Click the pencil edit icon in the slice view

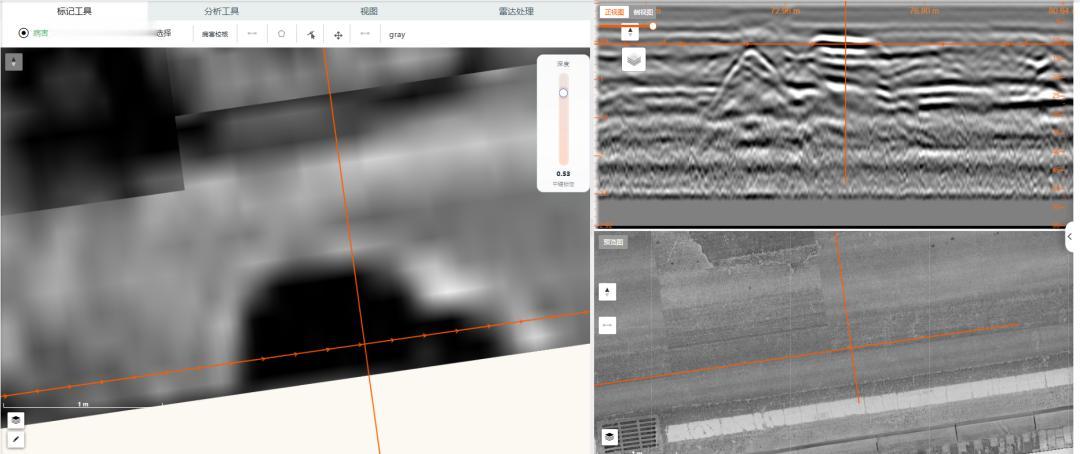tap(15, 438)
